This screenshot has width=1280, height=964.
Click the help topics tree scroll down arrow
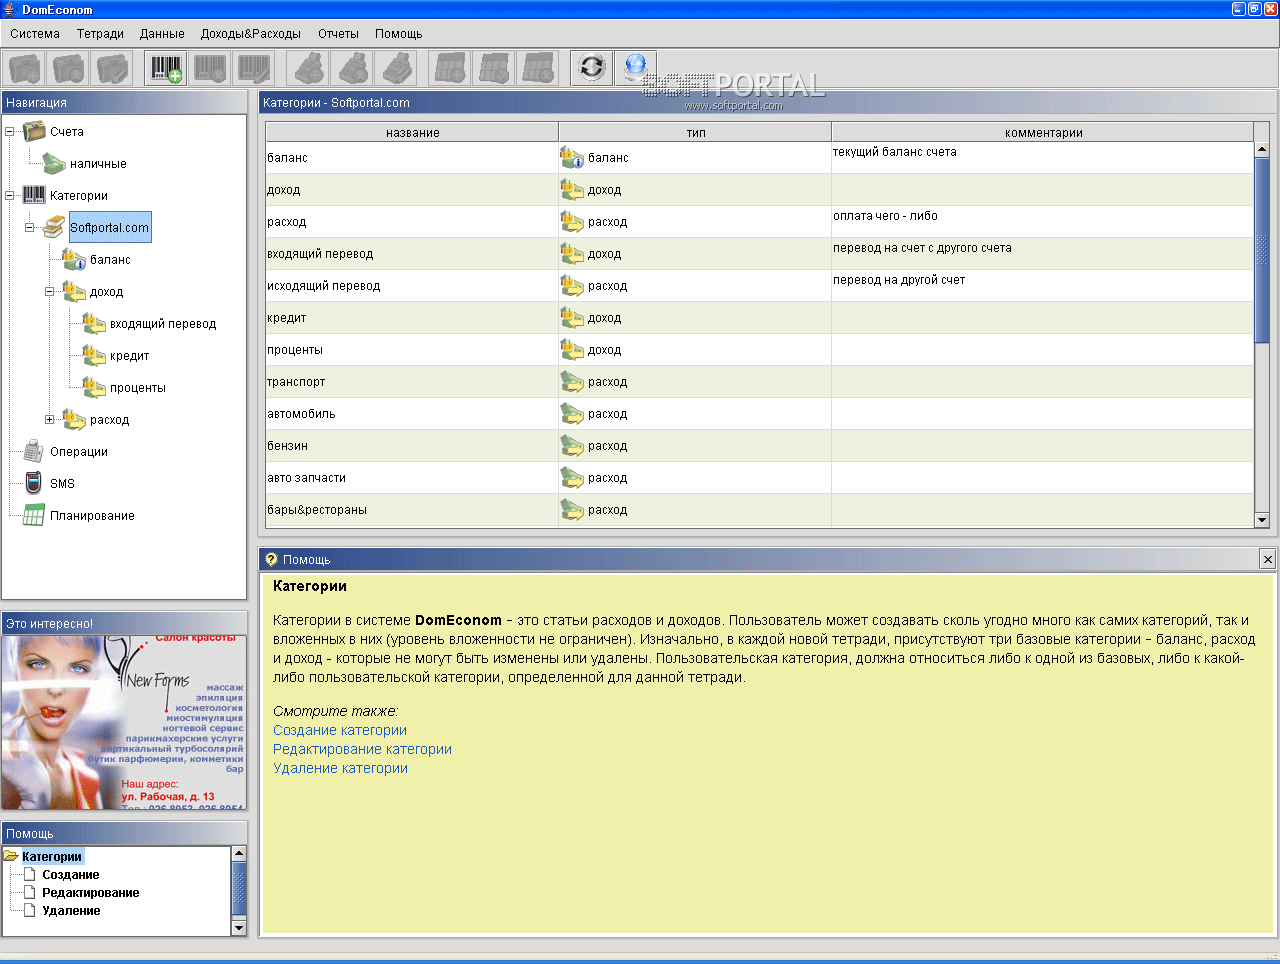[x=238, y=927]
